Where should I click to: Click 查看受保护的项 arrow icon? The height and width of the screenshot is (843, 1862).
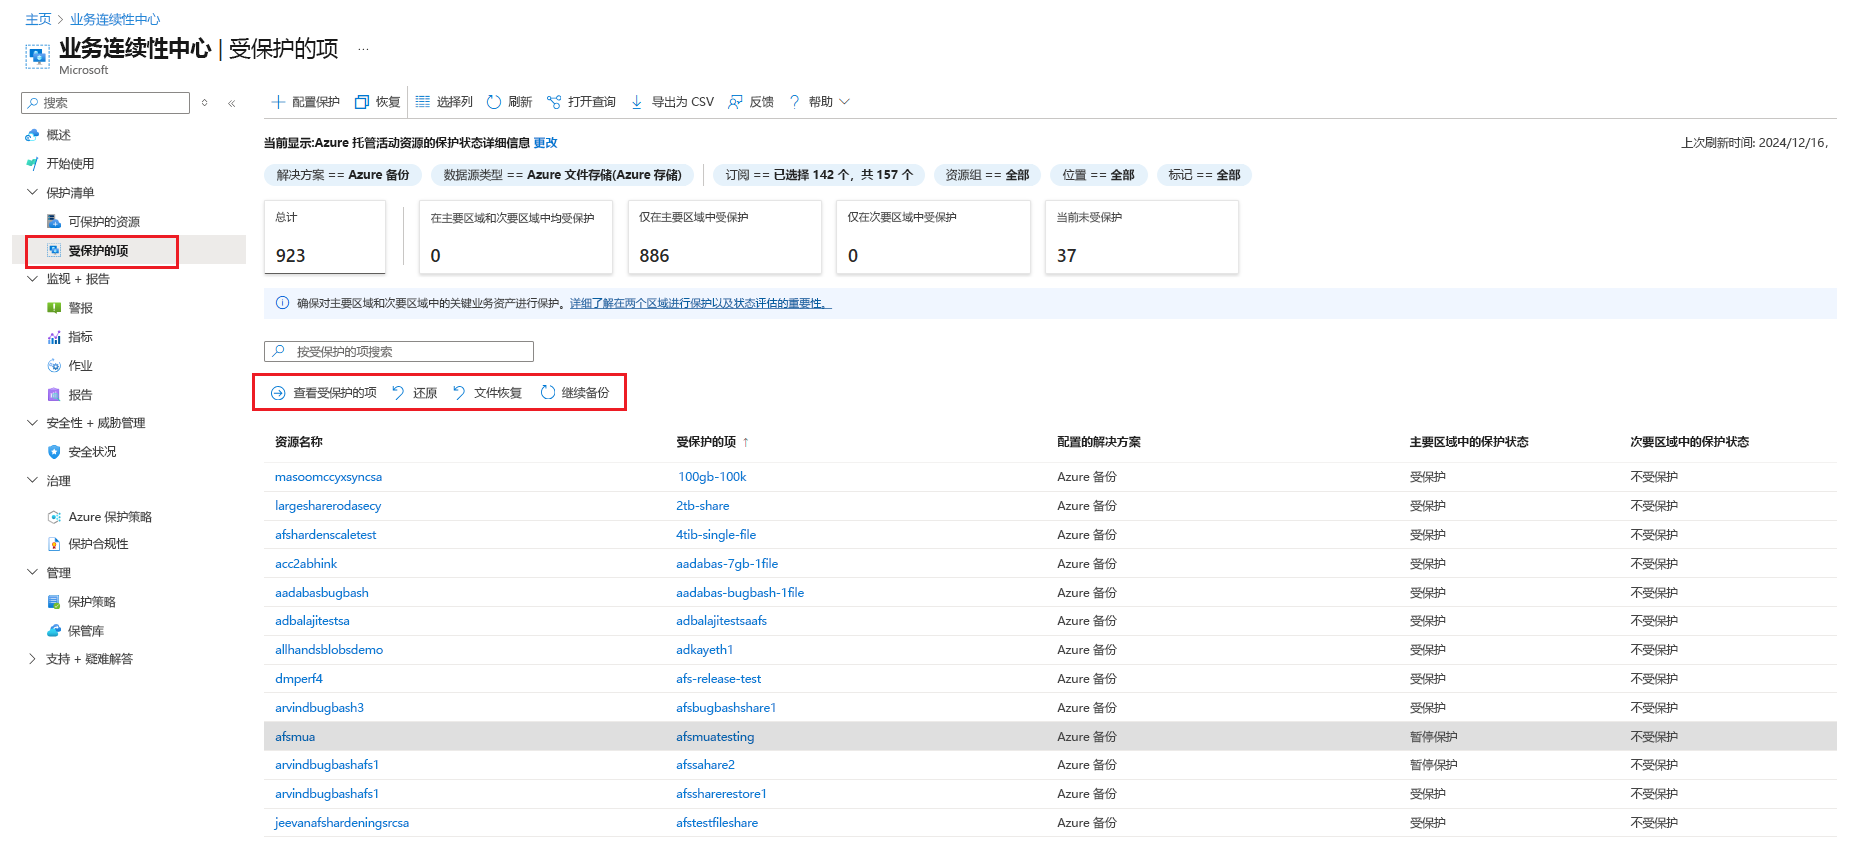click(278, 393)
